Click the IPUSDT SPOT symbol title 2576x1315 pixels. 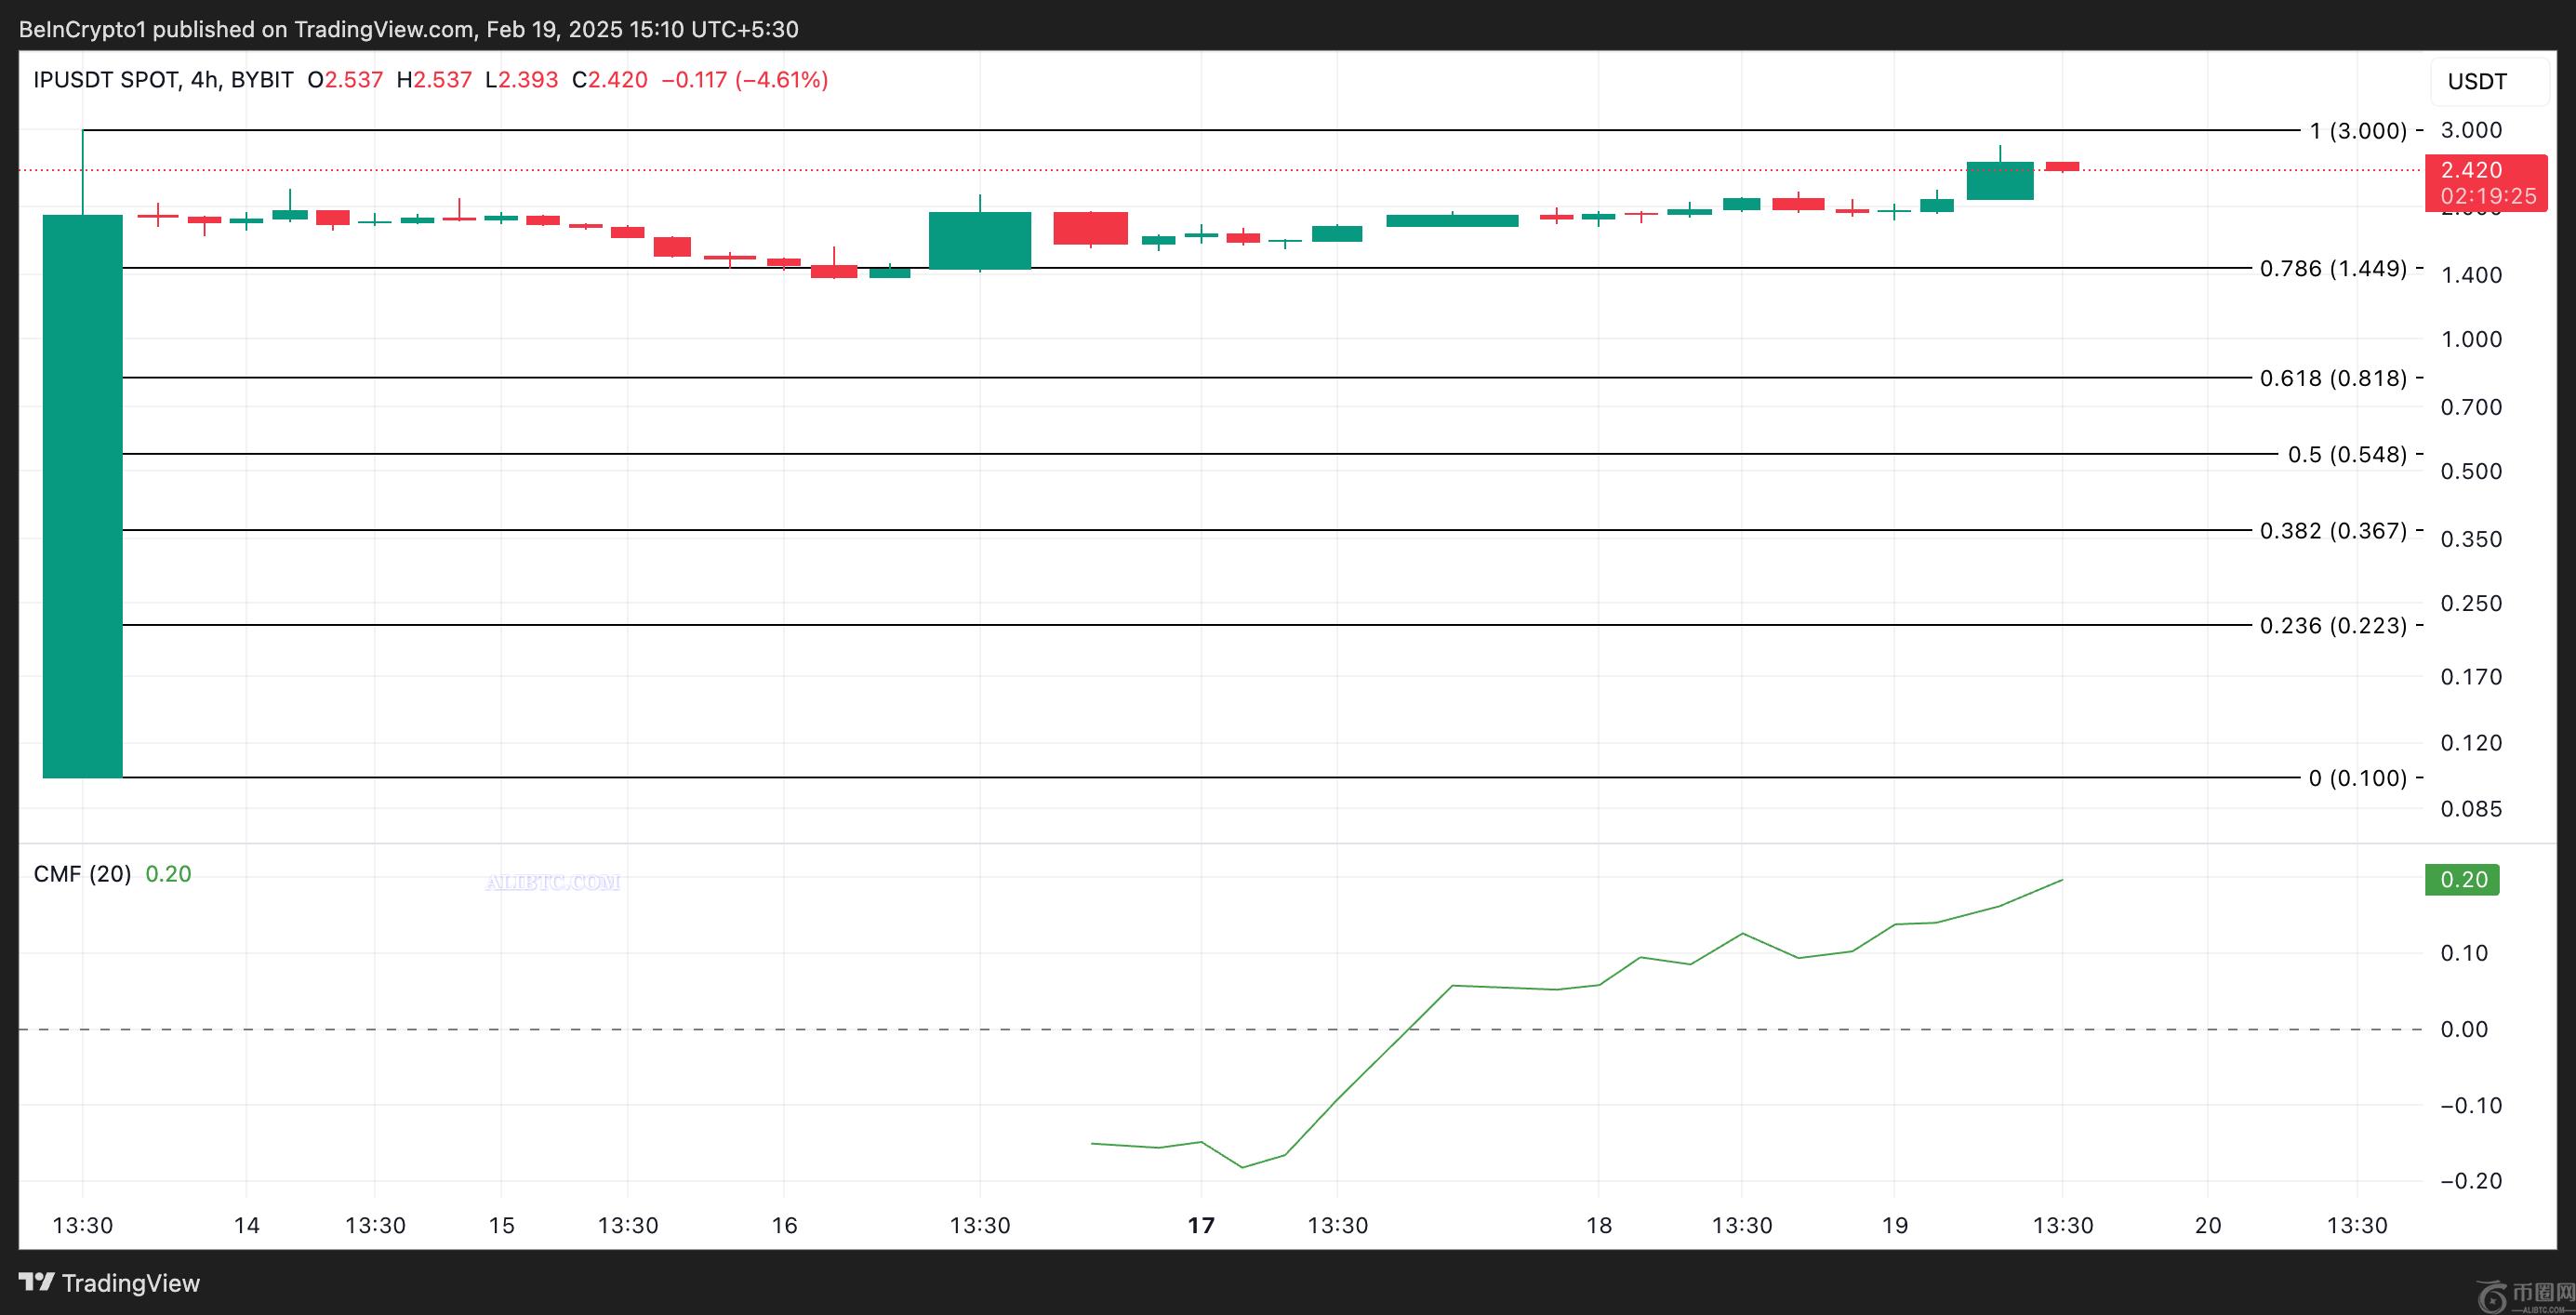point(105,80)
